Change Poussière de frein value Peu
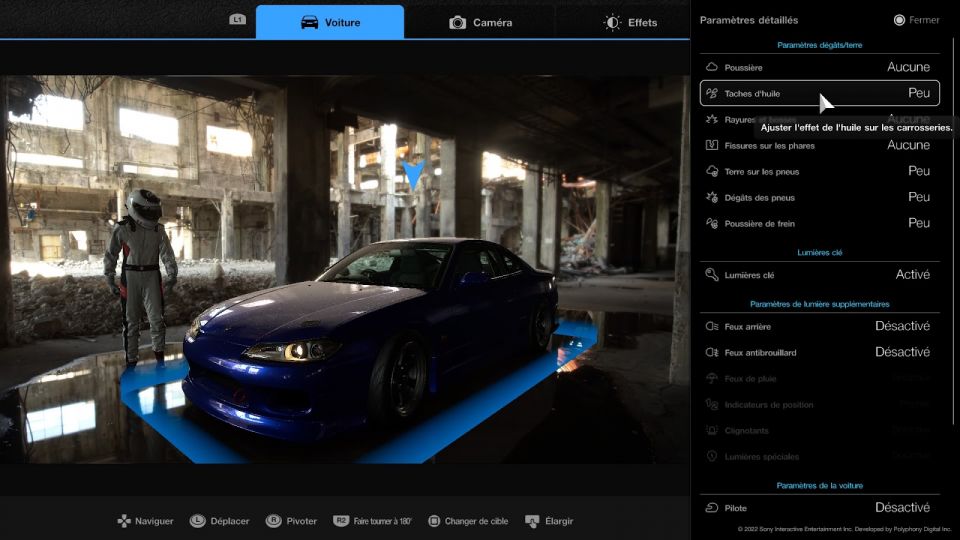 (x=918, y=223)
